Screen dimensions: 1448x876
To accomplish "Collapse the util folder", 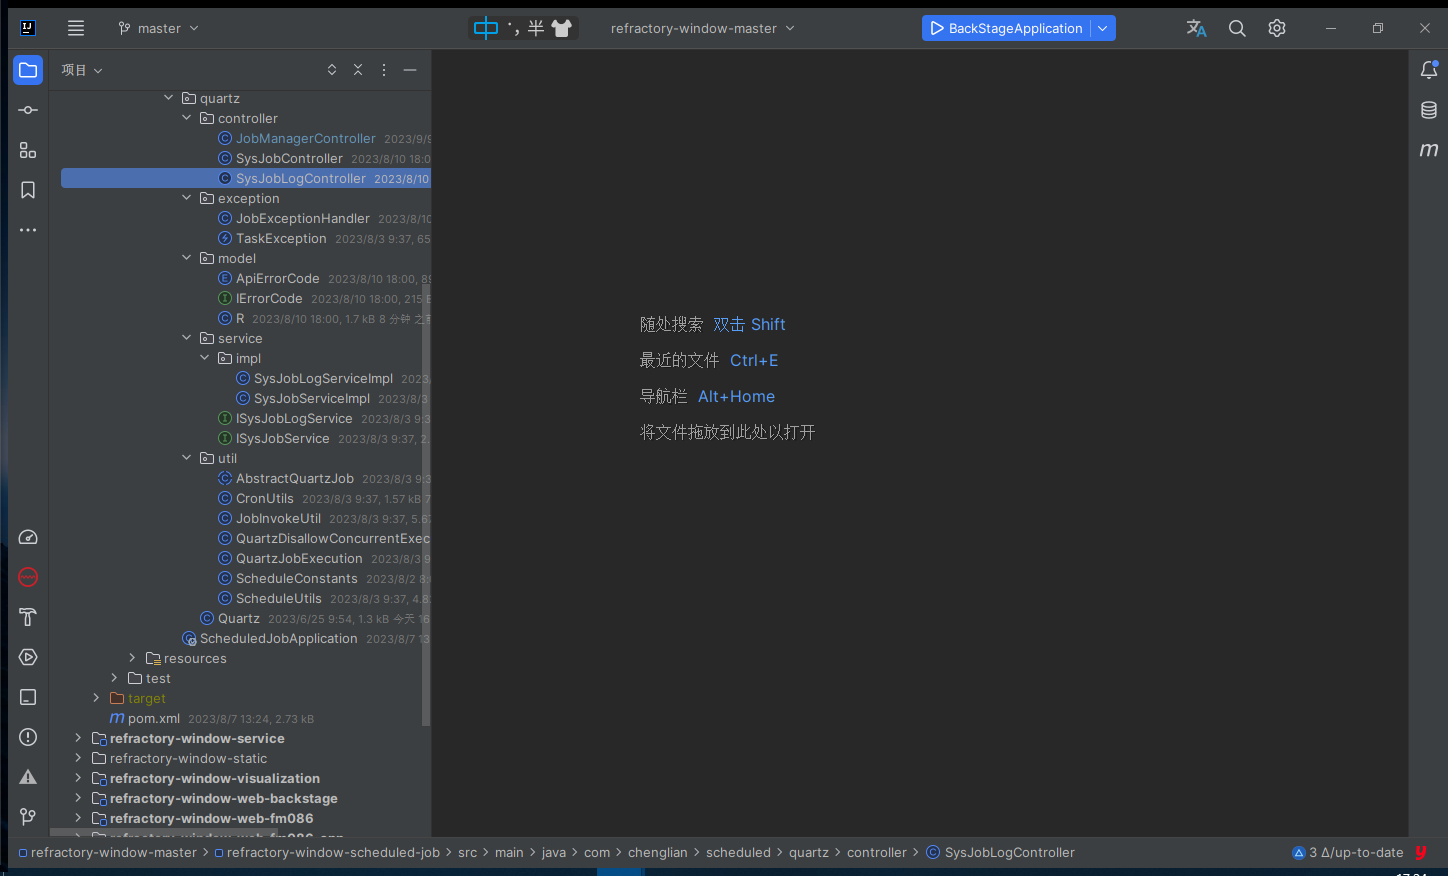I will coord(186,458).
